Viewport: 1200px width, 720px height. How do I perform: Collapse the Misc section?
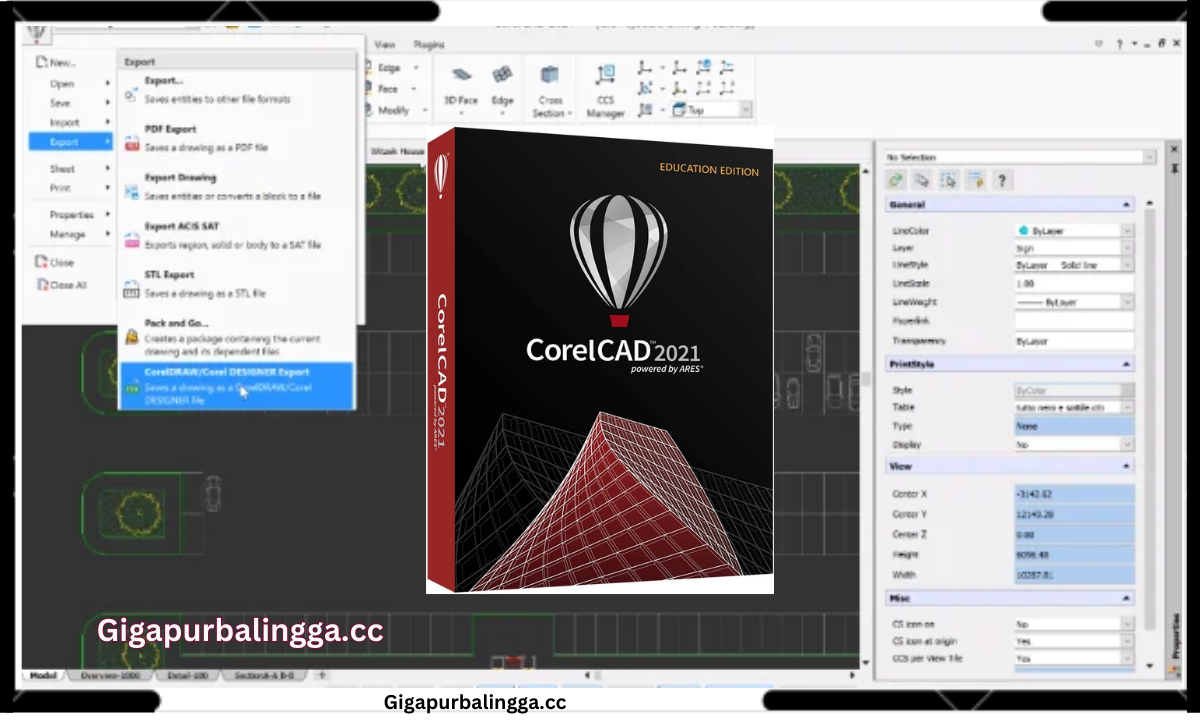click(1126, 598)
